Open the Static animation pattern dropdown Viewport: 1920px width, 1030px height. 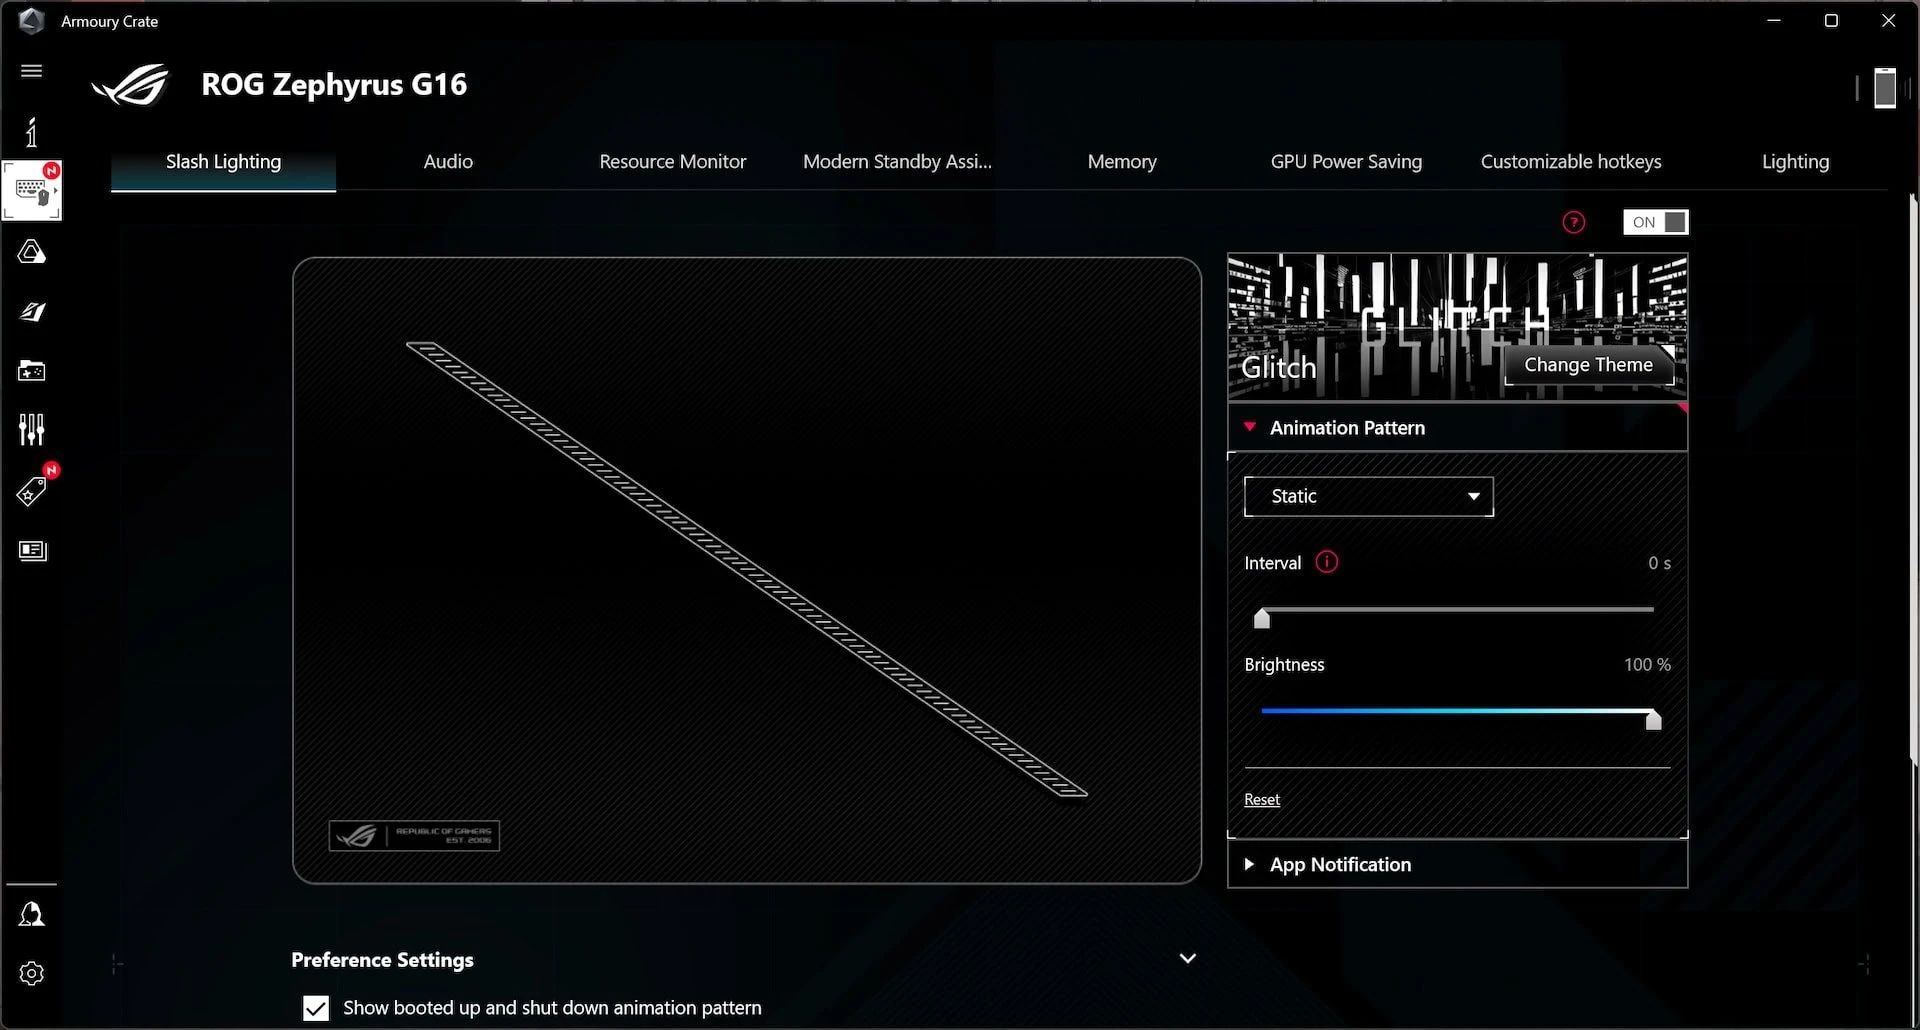(1368, 496)
